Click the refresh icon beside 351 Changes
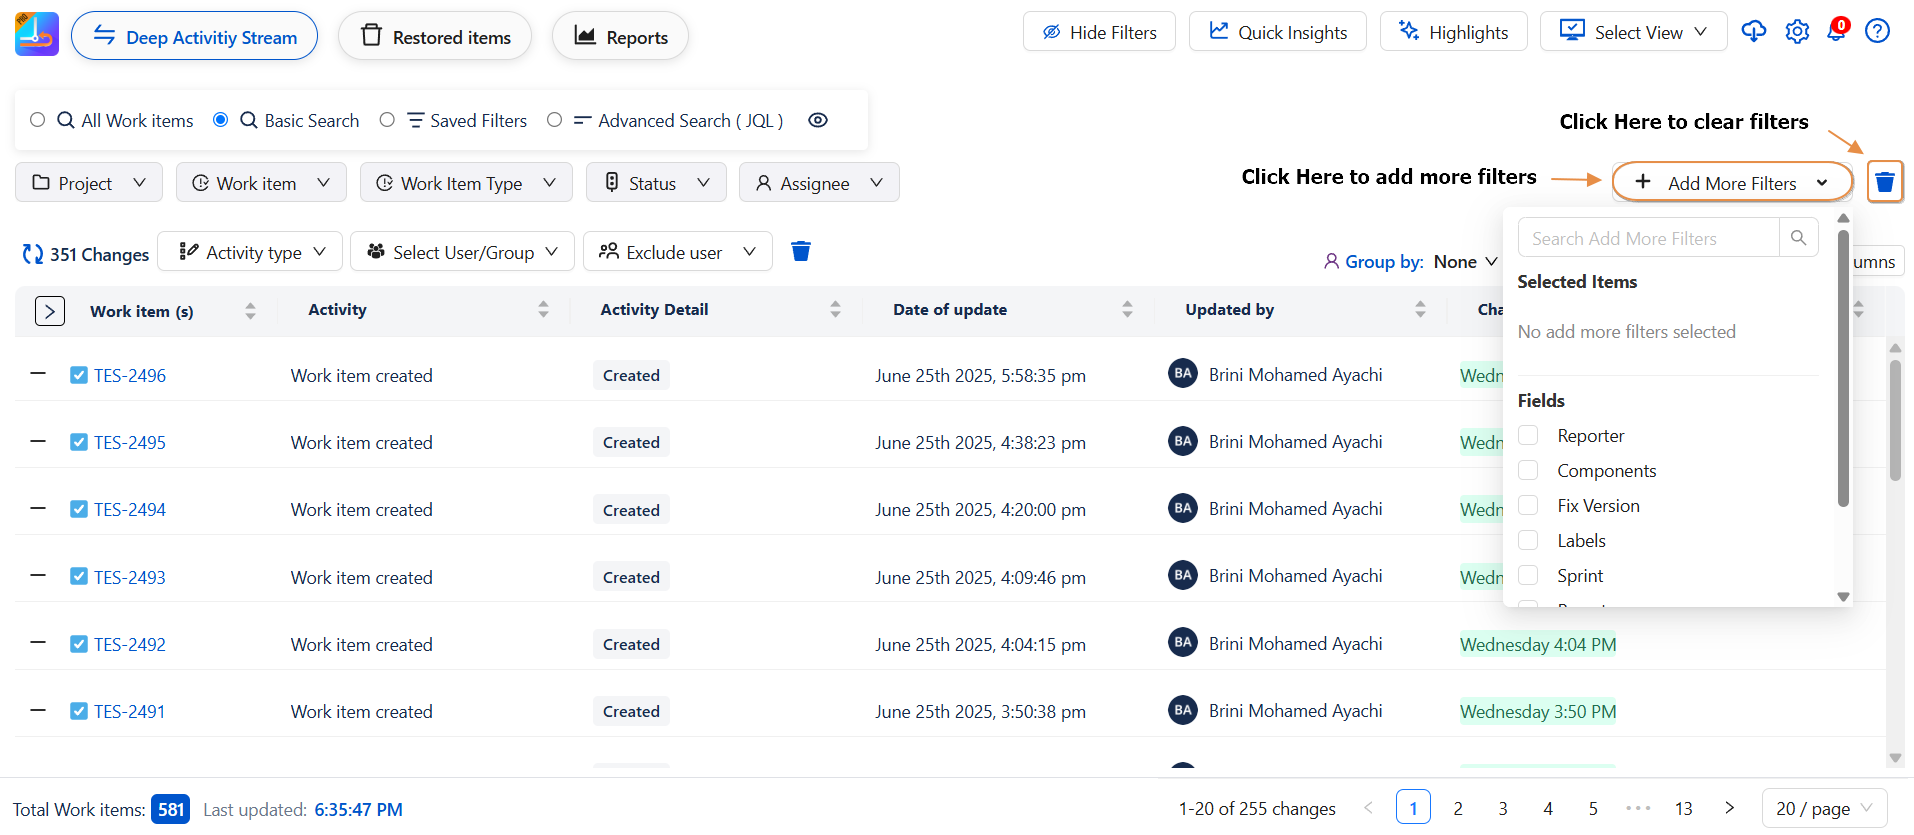 click(x=33, y=255)
